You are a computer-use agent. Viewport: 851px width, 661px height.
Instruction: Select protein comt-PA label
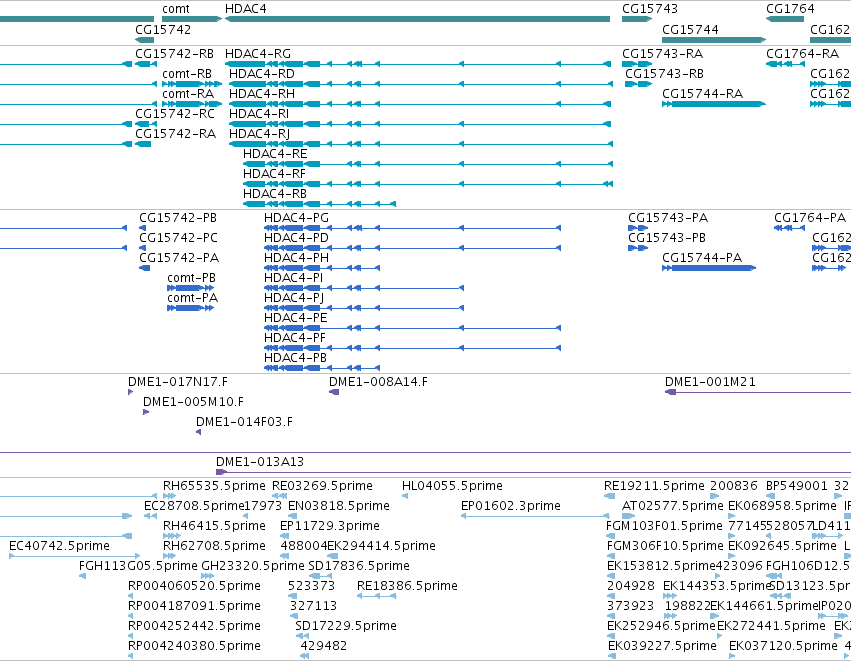click(x=193, y=298)
